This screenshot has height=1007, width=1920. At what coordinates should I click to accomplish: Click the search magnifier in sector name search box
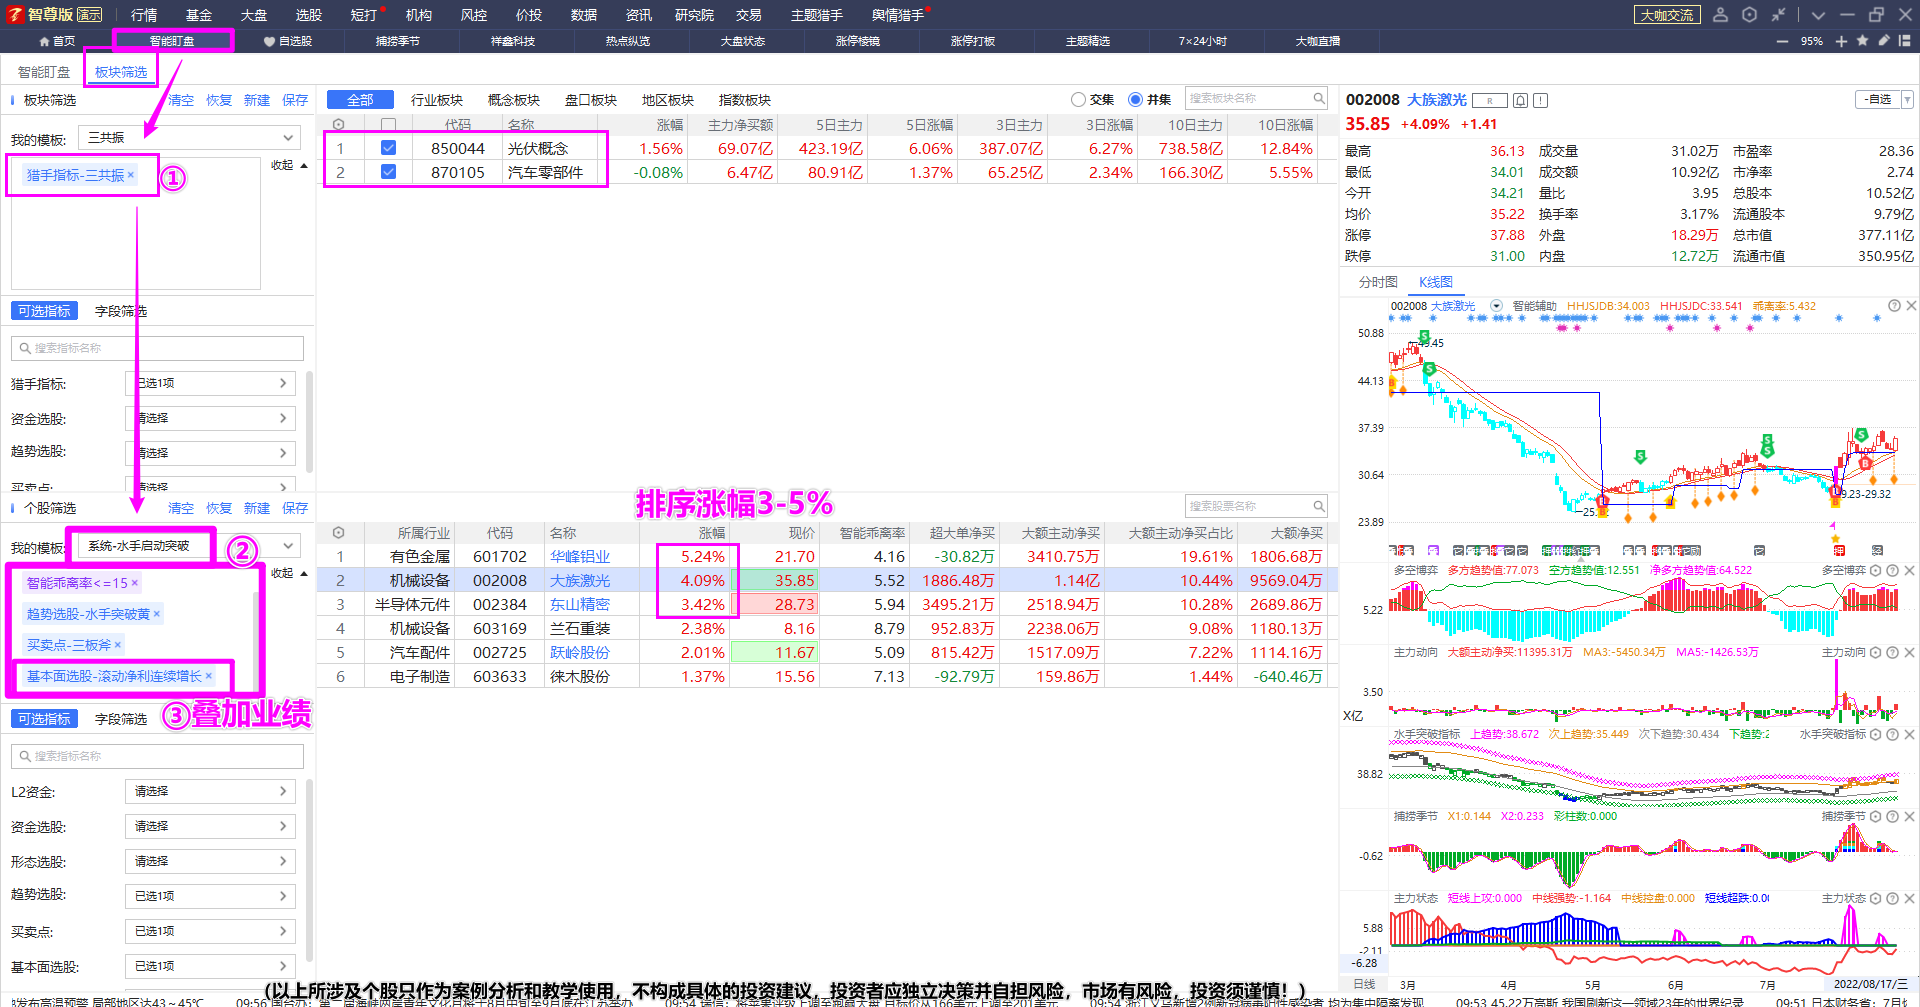click(1319, 98)
